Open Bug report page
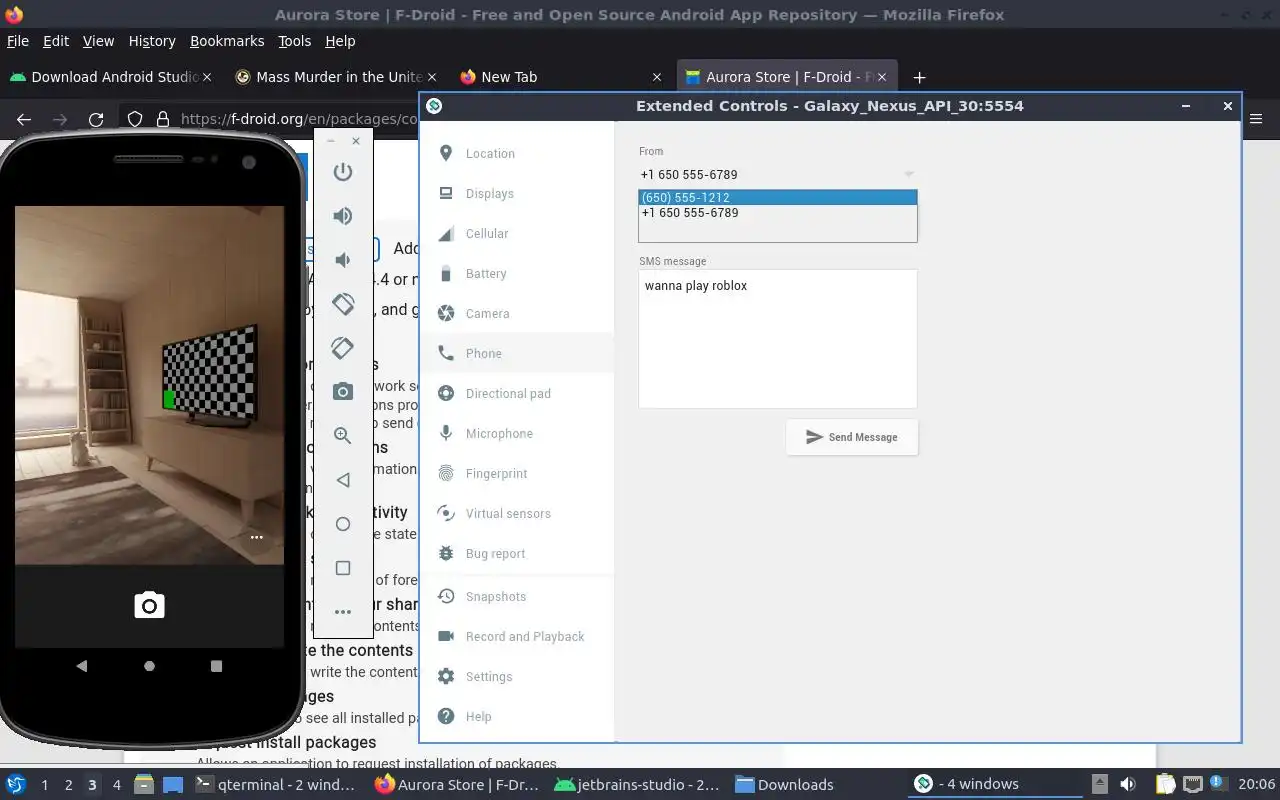1280x800 pixels. click(516, 553)
